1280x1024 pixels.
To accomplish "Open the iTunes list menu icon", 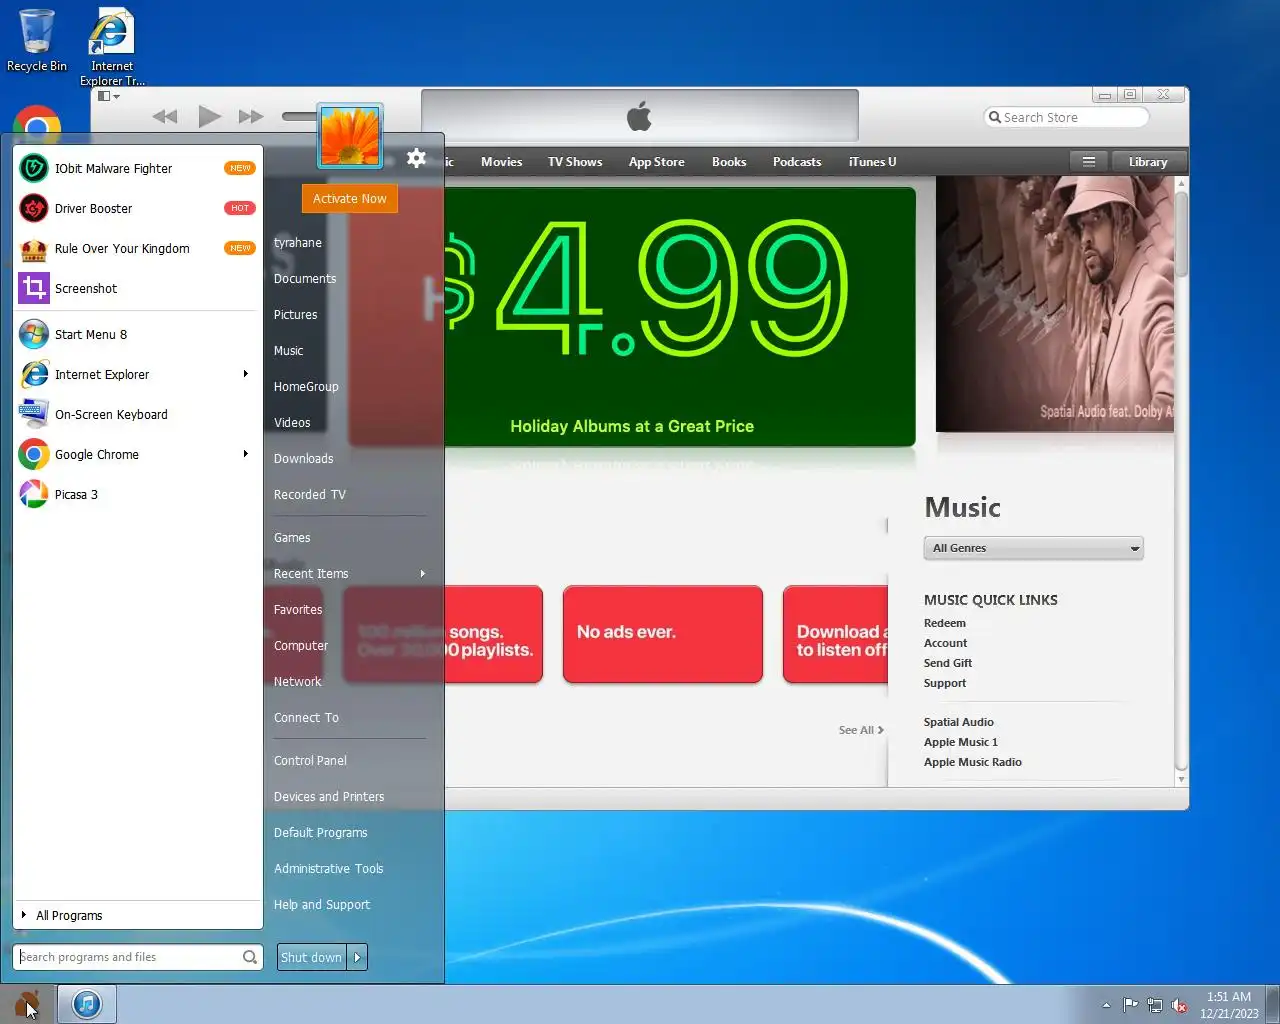I will pyautogui.click(x=1089, y=162).
